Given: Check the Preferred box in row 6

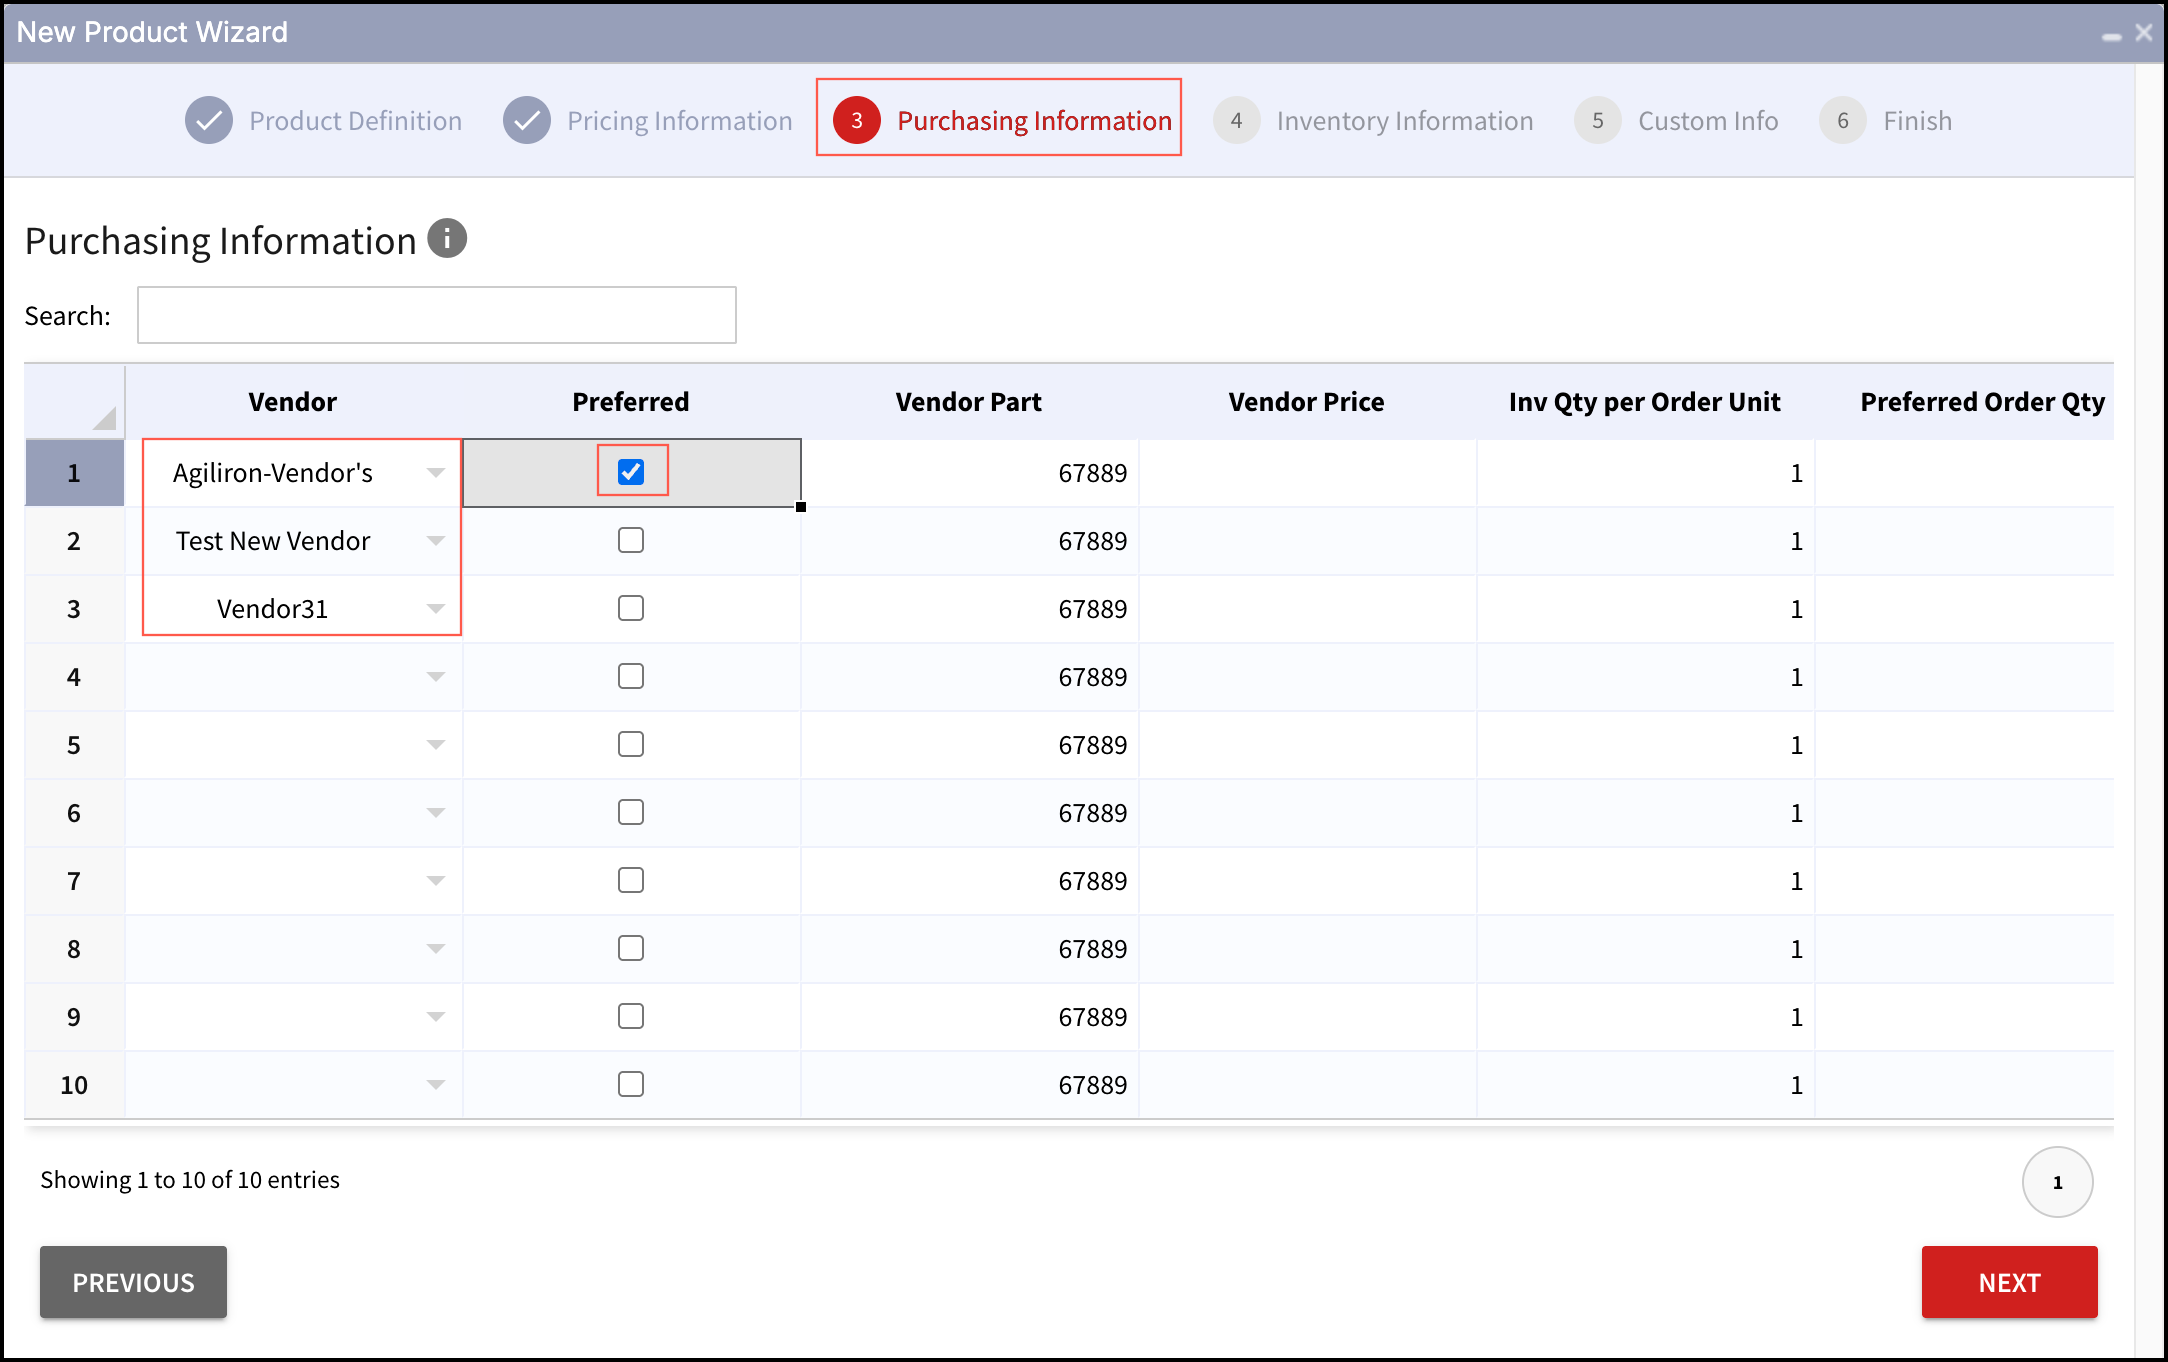Looking at the screenshot, I should tap(631, 812).
